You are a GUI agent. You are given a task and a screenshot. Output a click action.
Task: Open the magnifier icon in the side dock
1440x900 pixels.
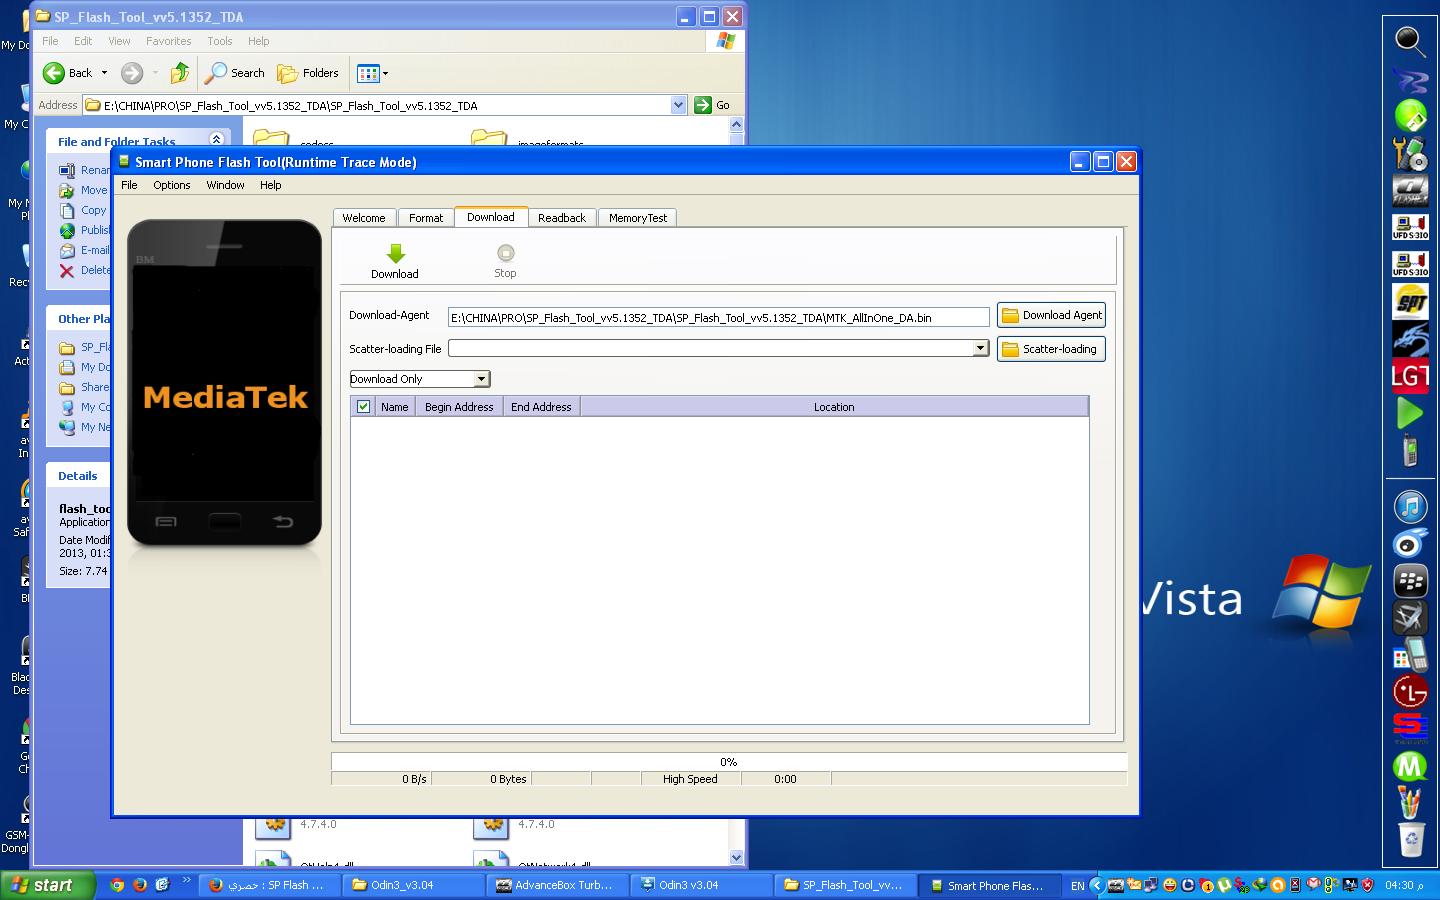(1410, 41)
